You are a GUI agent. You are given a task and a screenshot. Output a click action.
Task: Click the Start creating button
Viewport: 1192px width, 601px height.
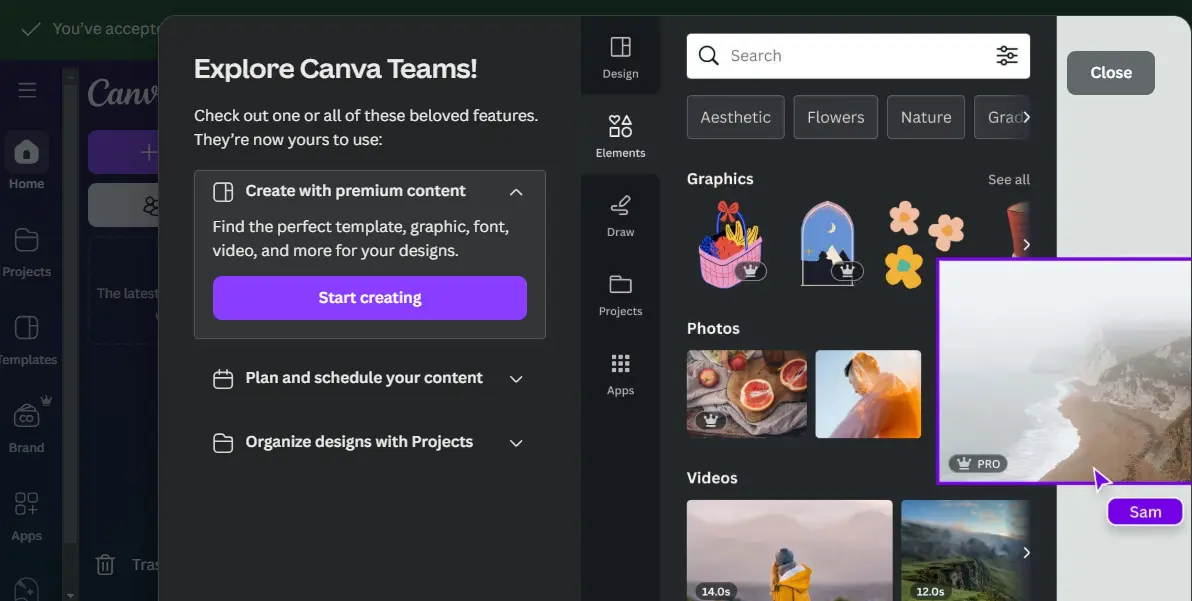[x=369, y=298]
